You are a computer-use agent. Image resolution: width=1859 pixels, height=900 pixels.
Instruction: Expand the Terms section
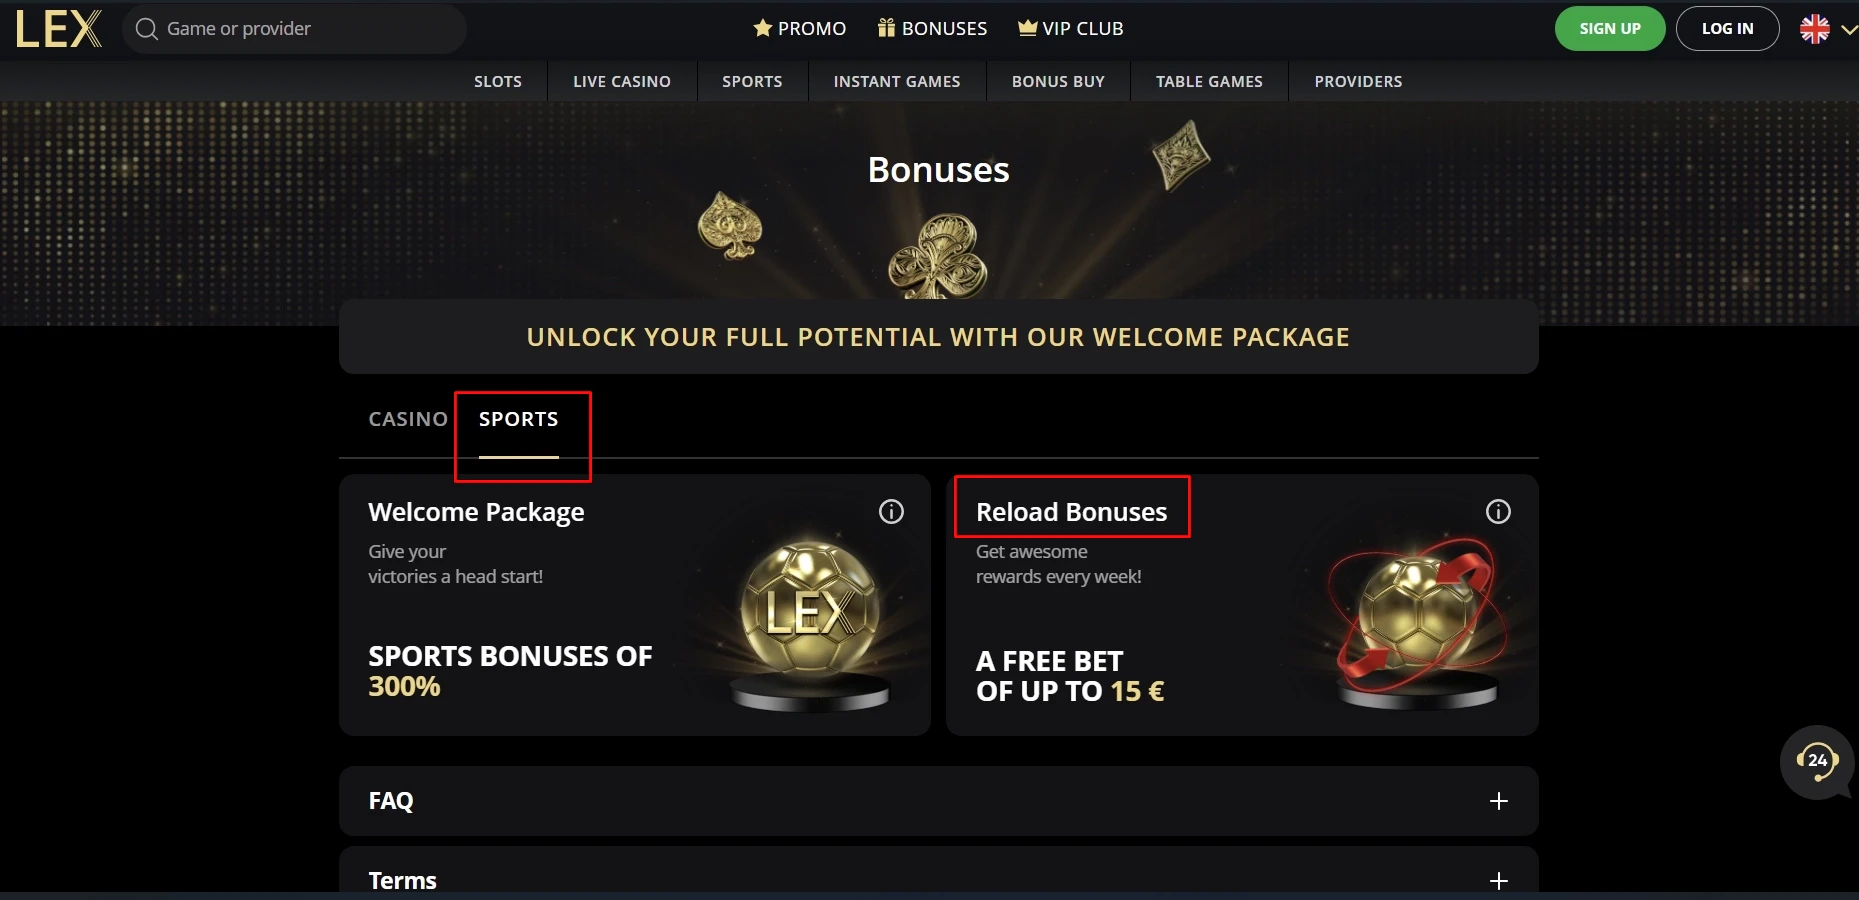point(1498,880)
